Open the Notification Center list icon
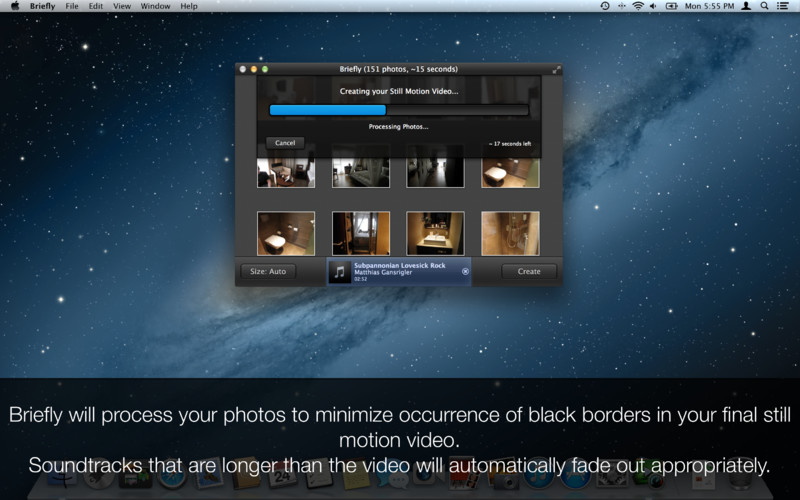 coord(783,6)
